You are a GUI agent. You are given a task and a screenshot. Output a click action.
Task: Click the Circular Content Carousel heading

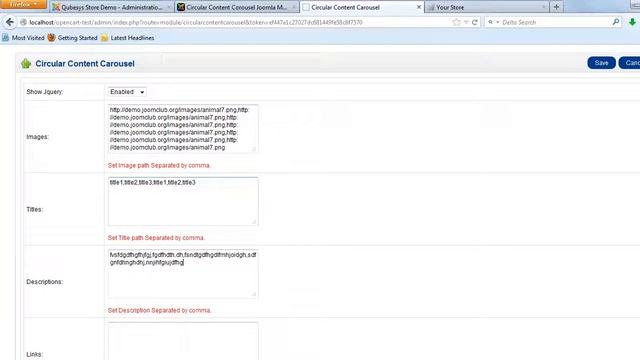pyautogui.click(x=85, y=64)
